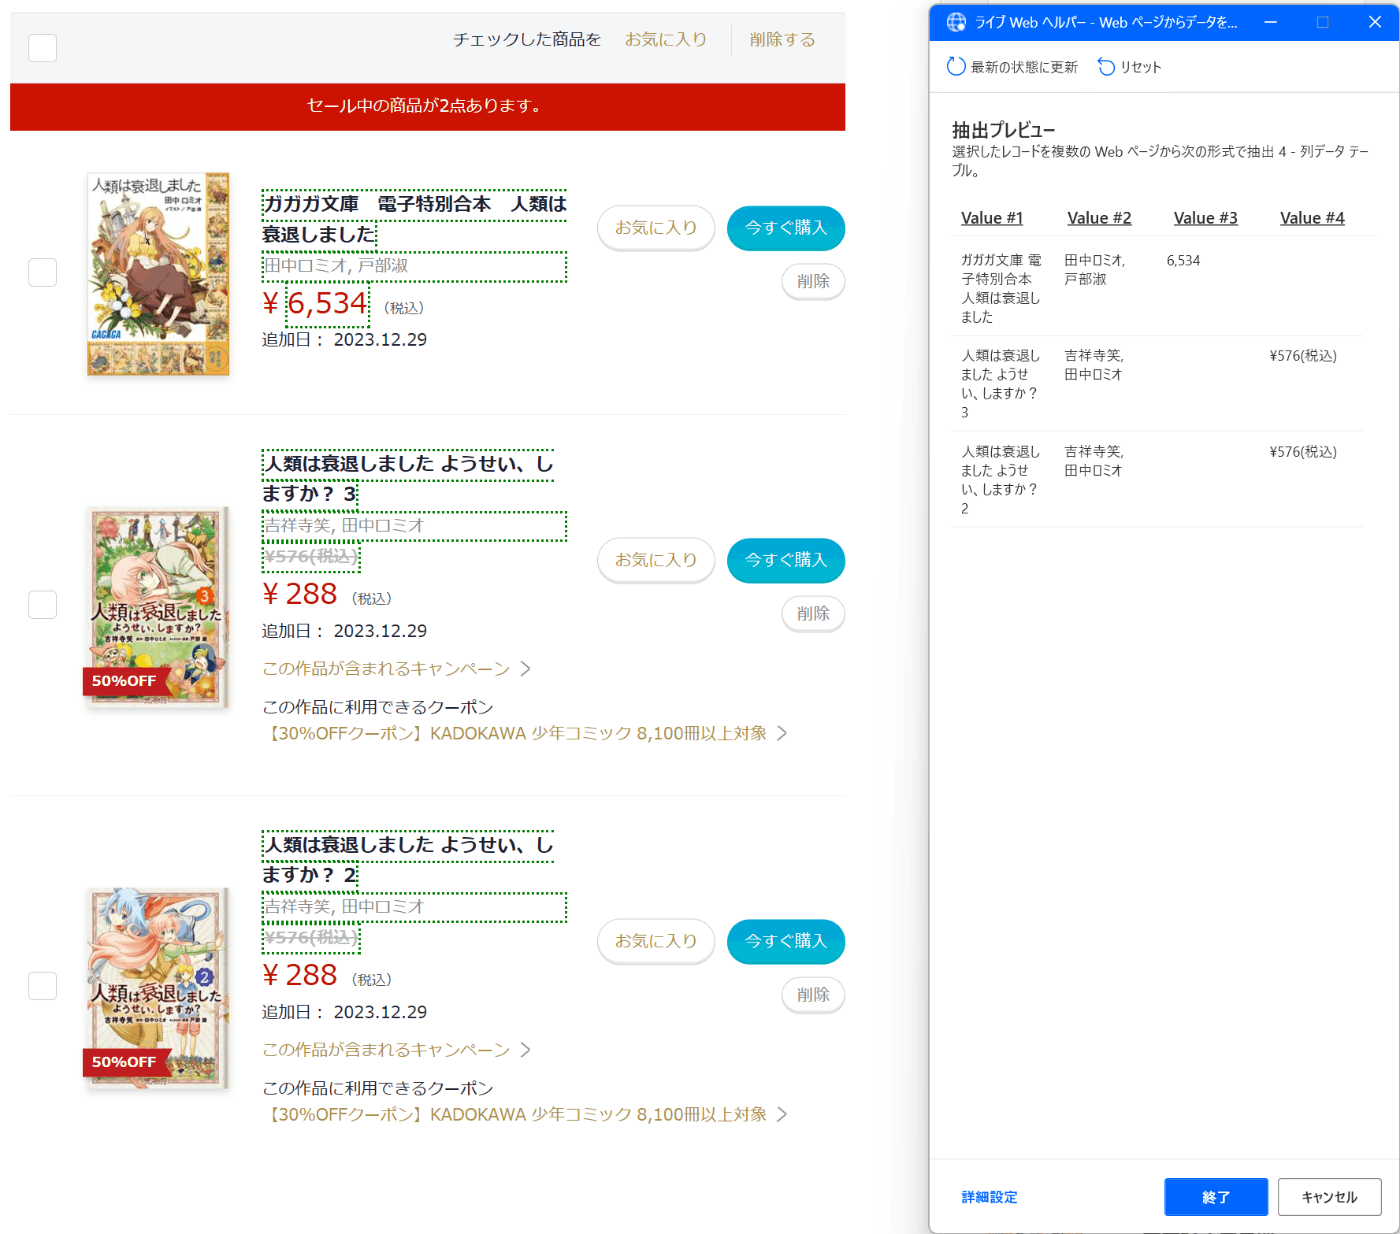The image size is (1400, 1234).
Task: Open cover thumbnail of ガガガ文庫 電子特別合本
Action: 159,274
